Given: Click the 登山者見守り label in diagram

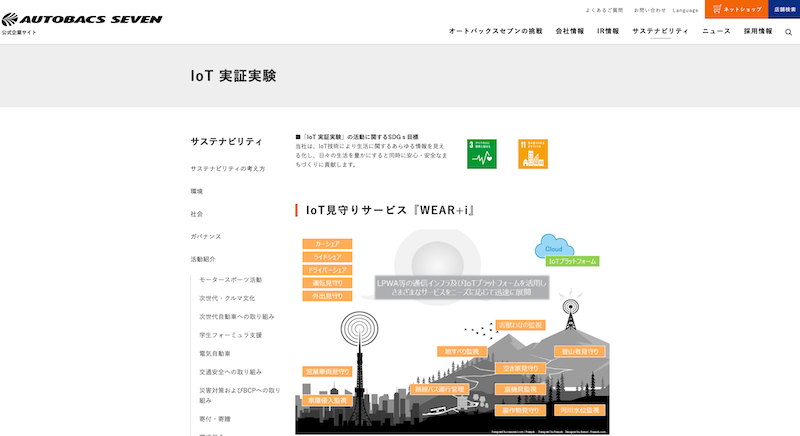Looking at the screenshot, I should (580, 351).
